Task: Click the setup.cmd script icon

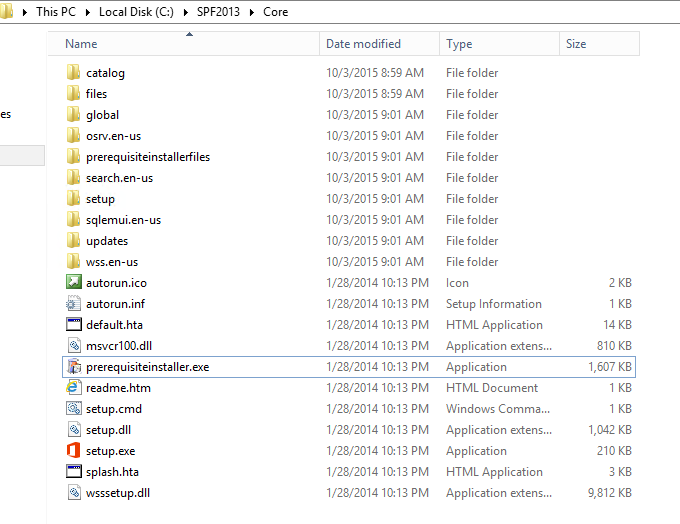Action: (x=73, y=408)
